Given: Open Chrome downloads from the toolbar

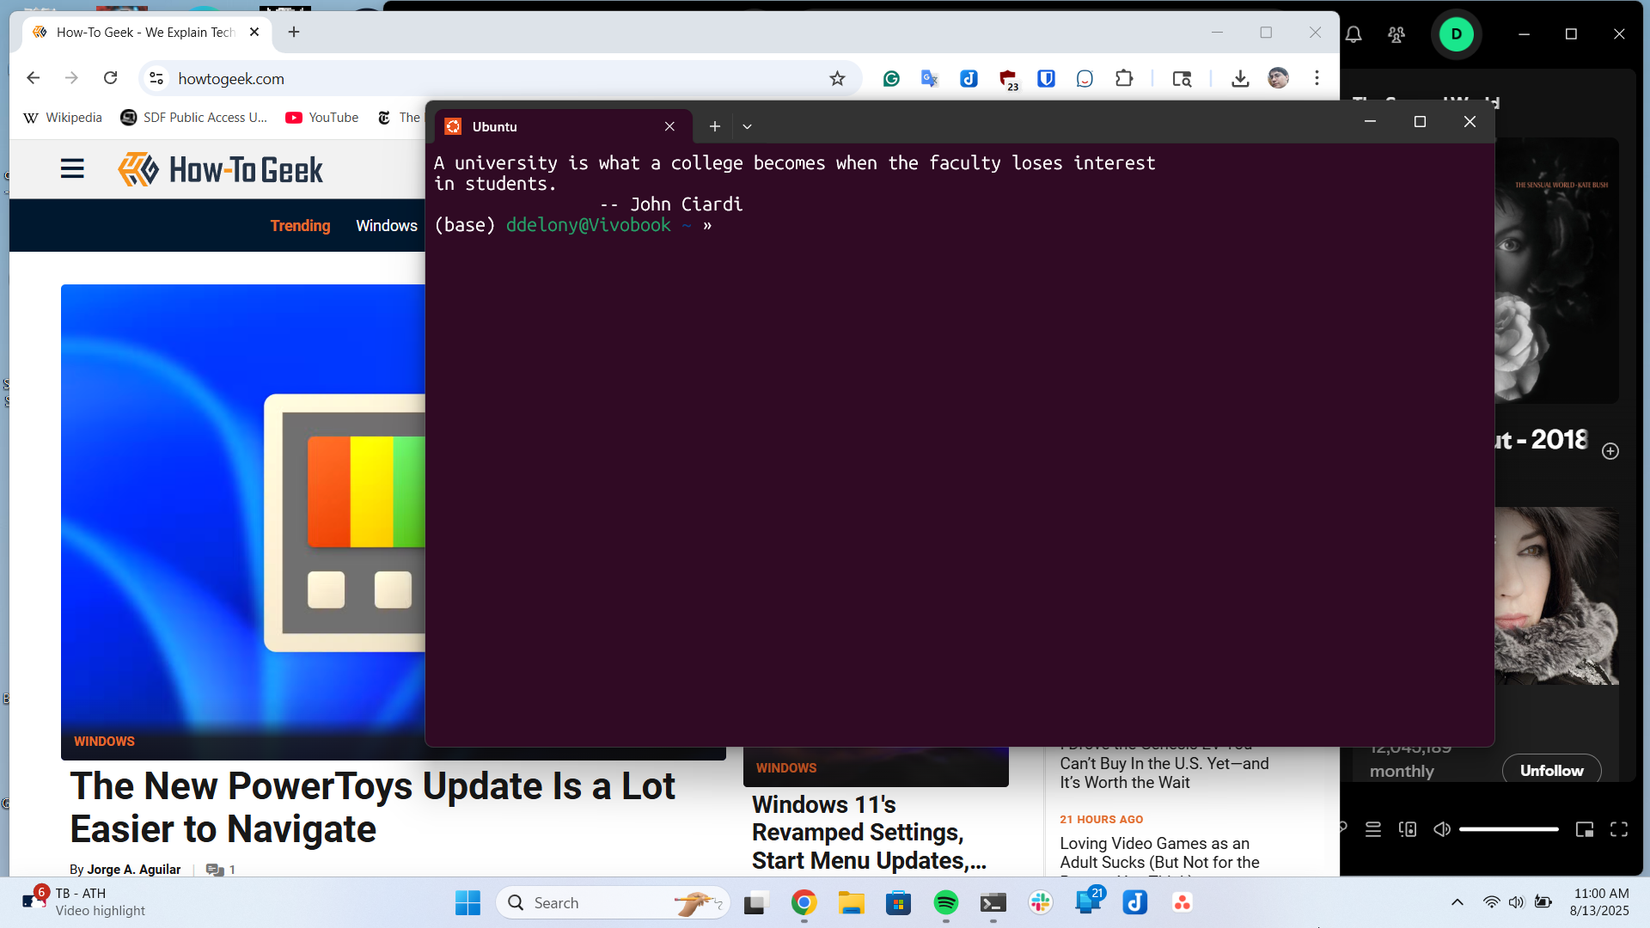Looking at the screenshot, I should [1240, 78].
